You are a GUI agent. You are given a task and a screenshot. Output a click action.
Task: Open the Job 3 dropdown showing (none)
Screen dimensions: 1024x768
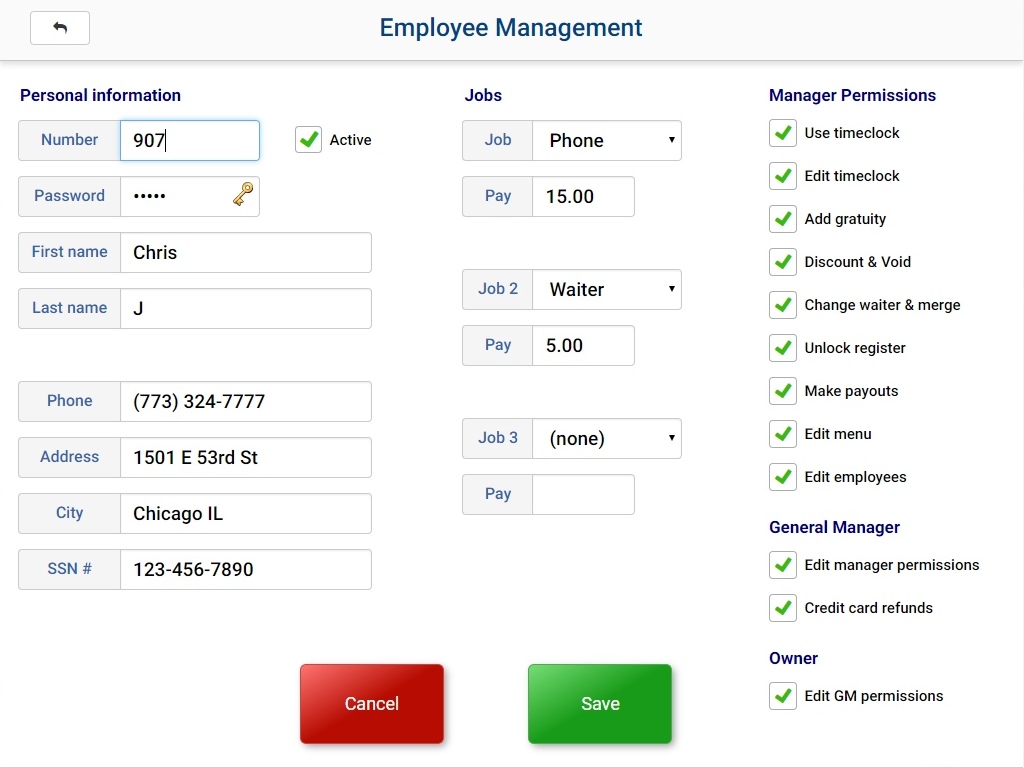[607, 438]
